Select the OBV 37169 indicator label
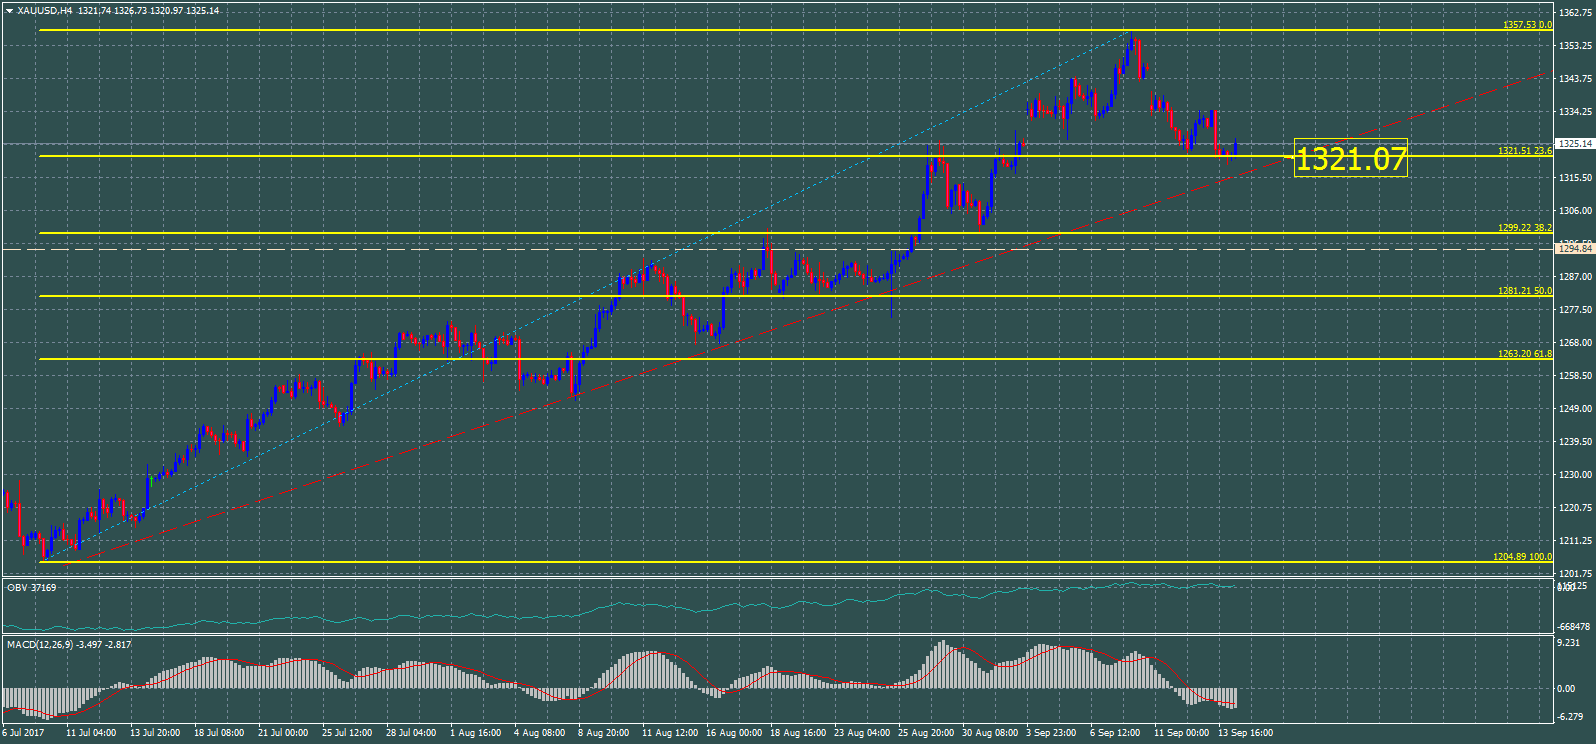This screenshot has width=1596, height=744. coord(32,588)
